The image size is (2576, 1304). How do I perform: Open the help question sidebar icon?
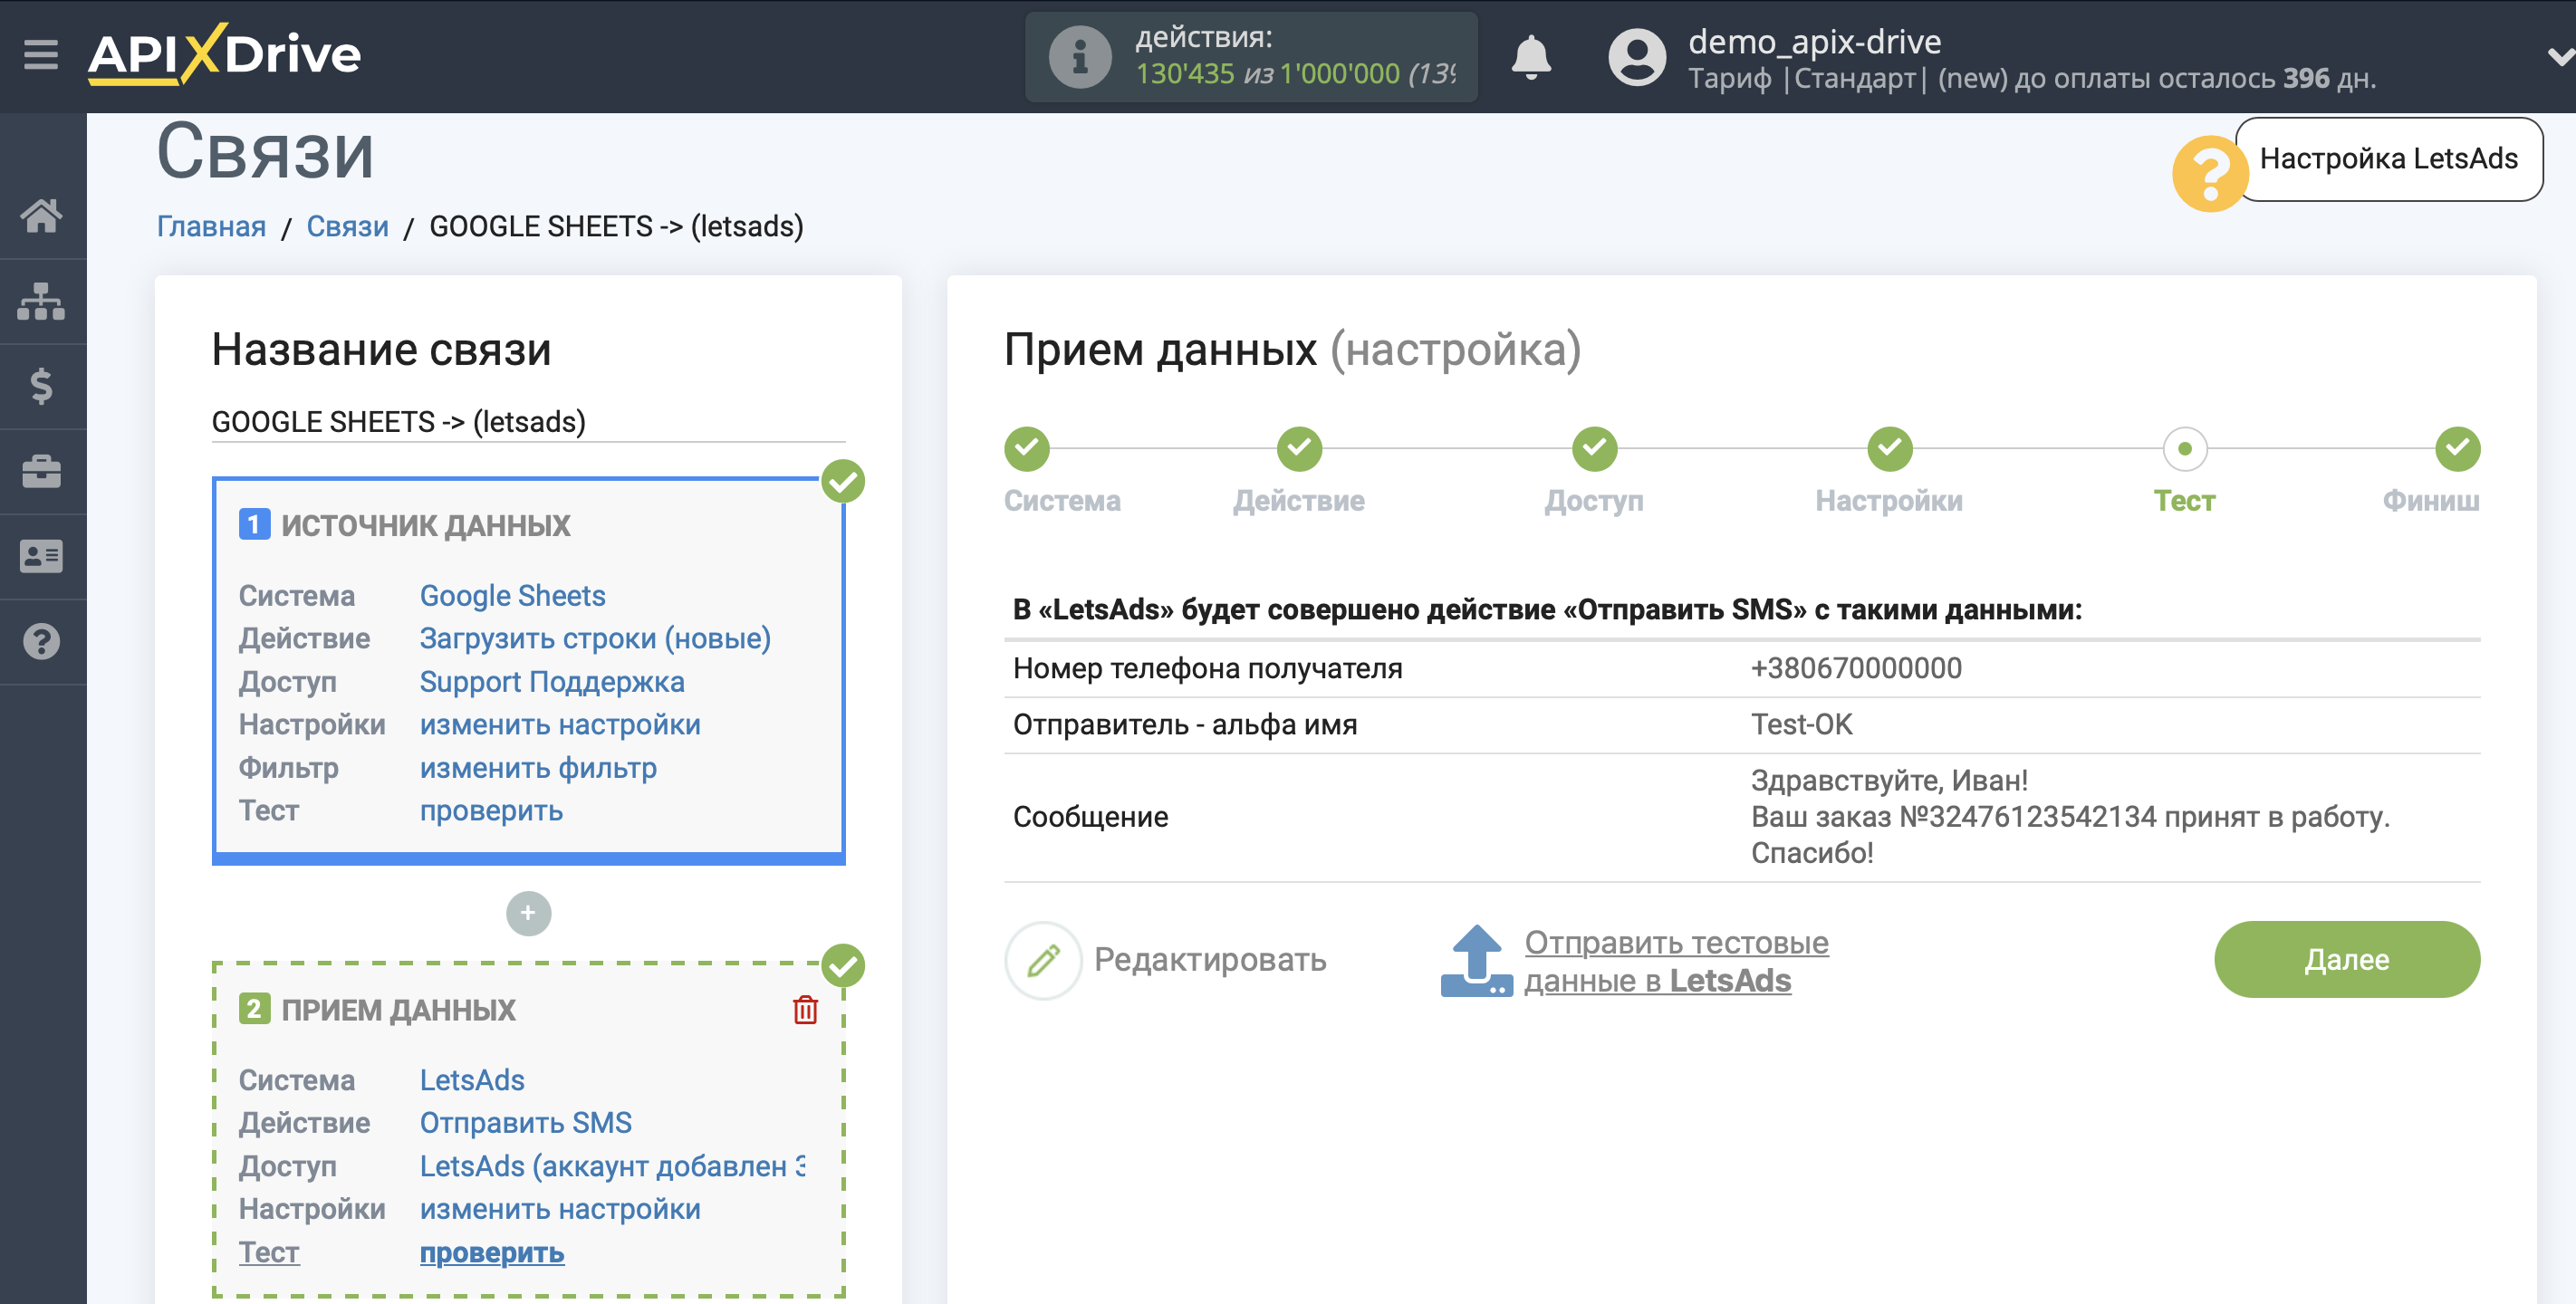(42, 641)
